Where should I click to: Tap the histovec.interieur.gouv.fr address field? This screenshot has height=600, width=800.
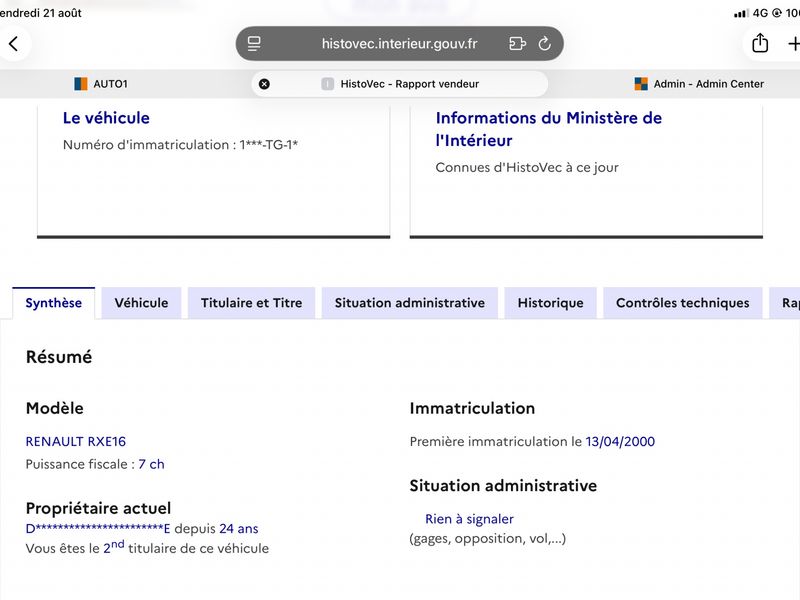pos(399,44)
